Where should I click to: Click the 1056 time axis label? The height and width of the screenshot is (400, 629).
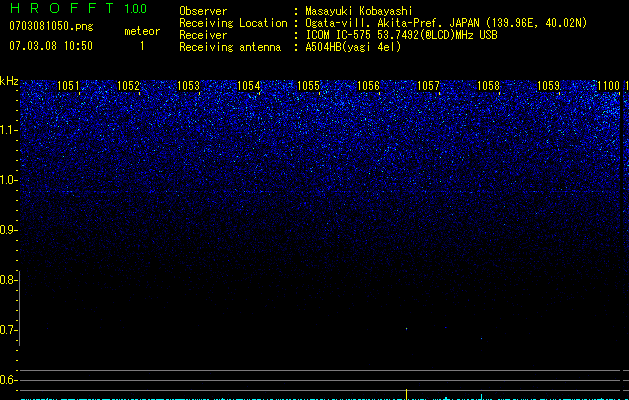tap(368, 86)
